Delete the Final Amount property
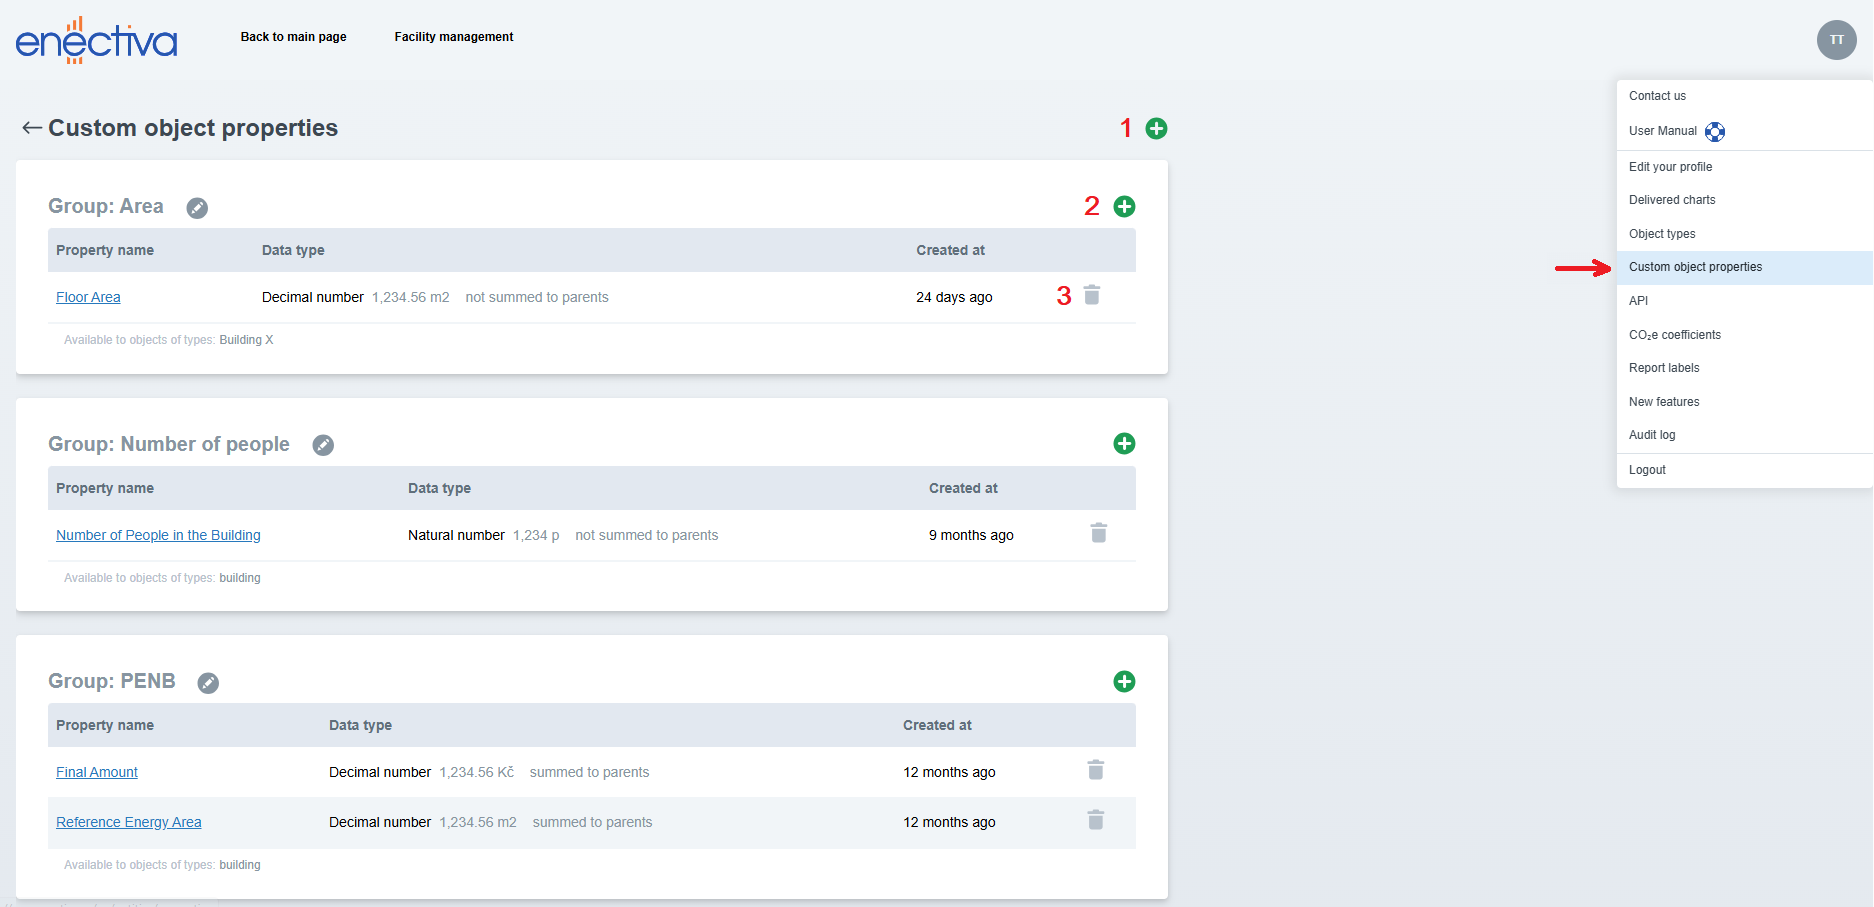1874x907 pixels. tap(1096, 770)
